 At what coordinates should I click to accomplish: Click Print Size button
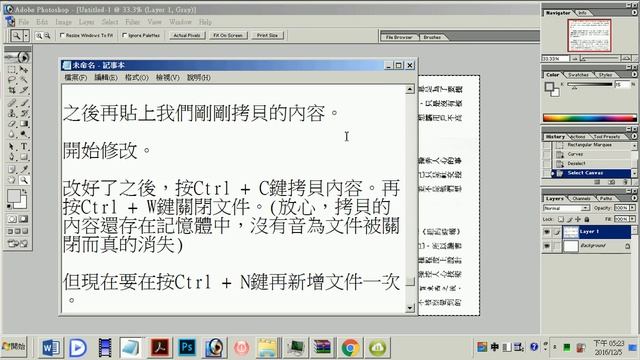(x=267, y=36)
